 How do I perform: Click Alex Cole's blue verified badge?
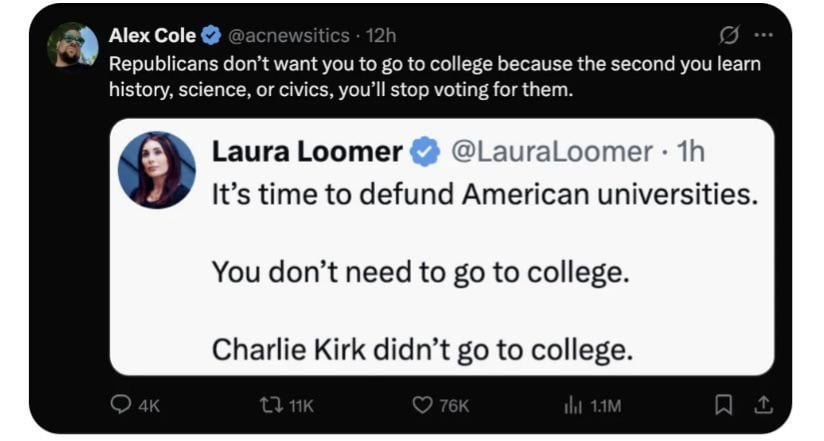pyautogui.click(x=211, y=36)
